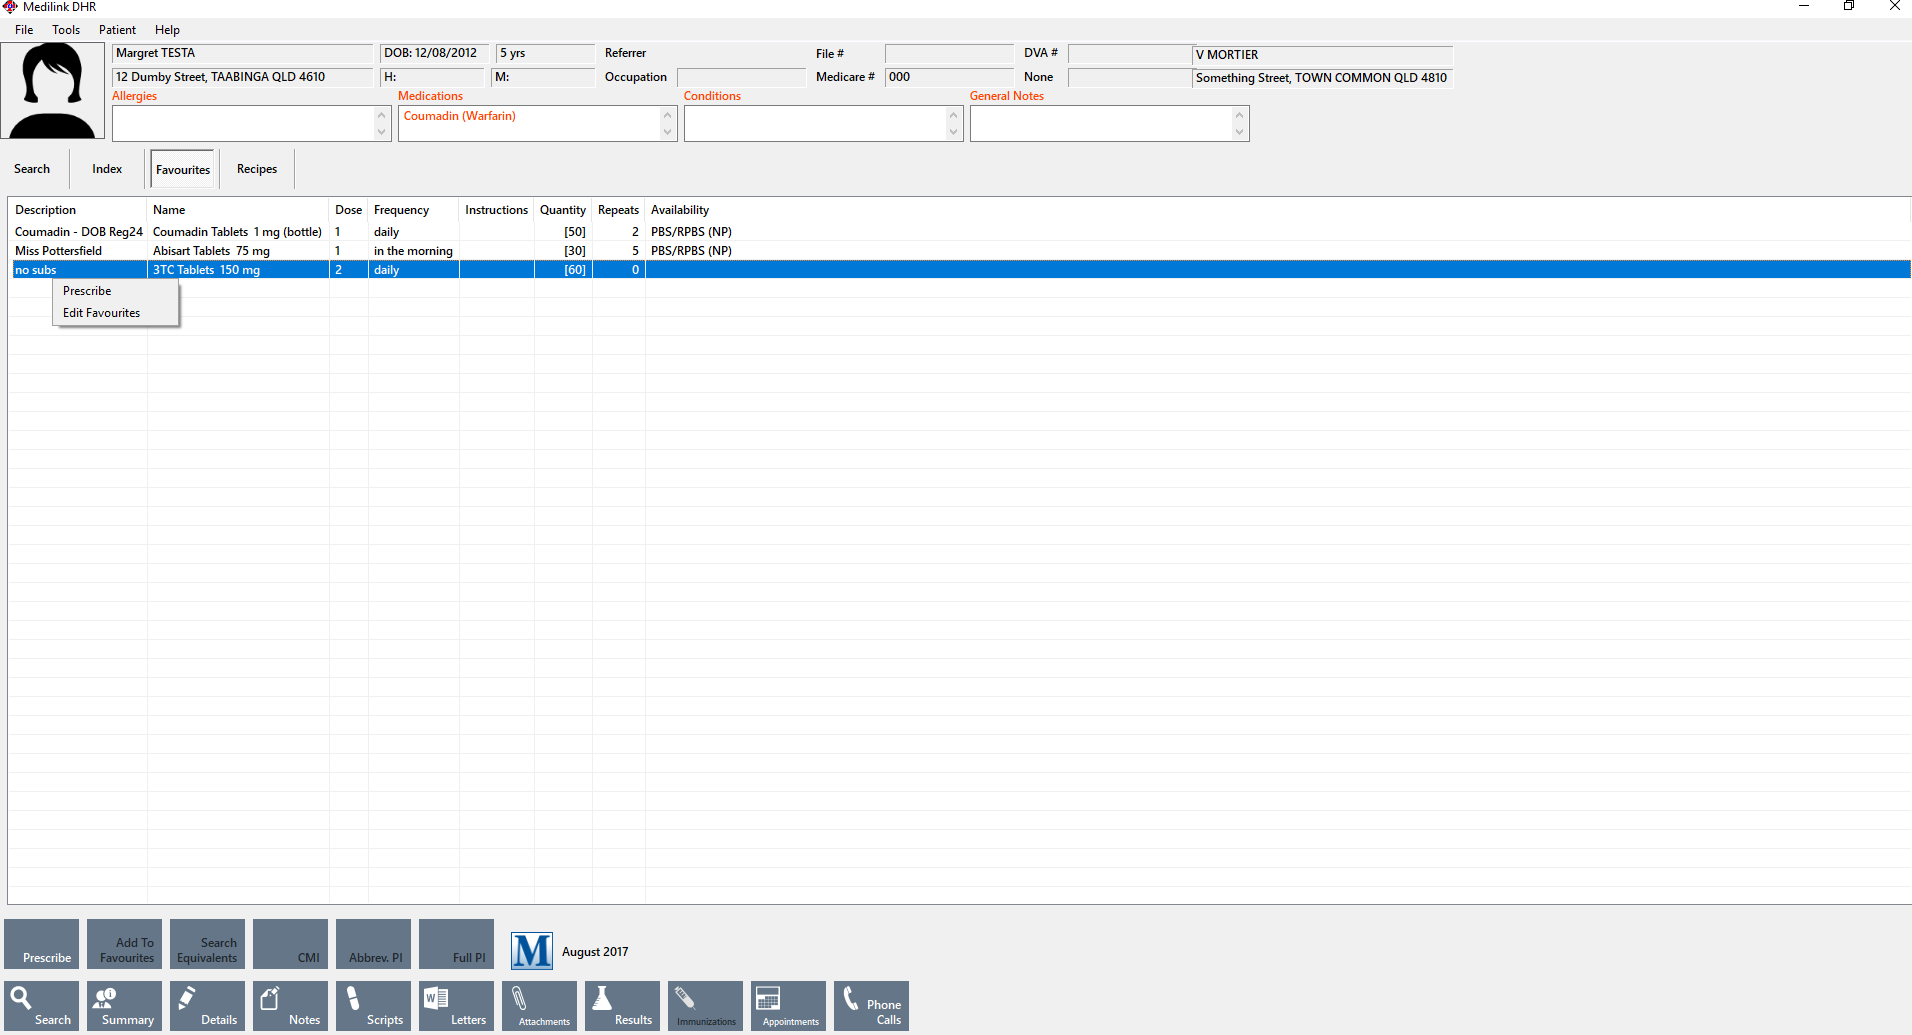Click the Instructions column header
1912x1035 pixels.
(x=497, y=210)
